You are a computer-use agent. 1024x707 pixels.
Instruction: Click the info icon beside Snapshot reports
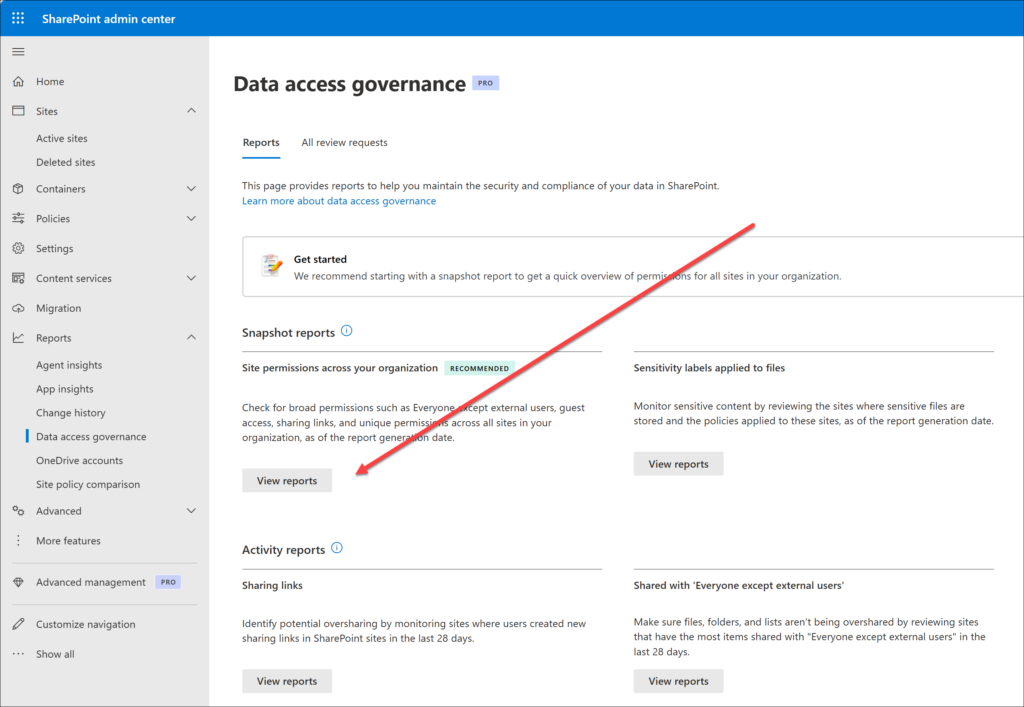(x=347, y=331)
